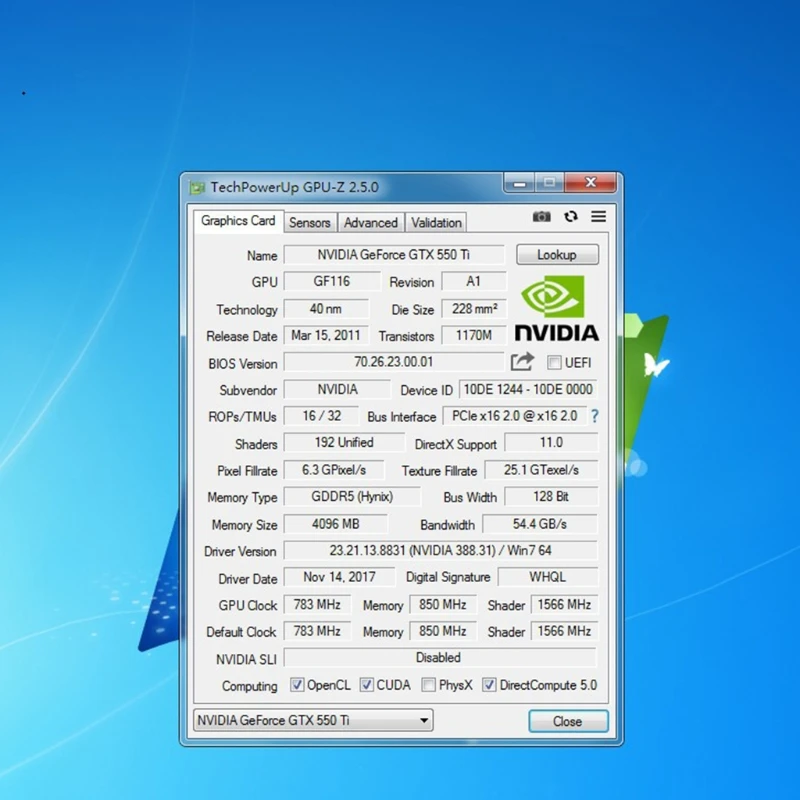
Task: Toggle the OpenCL checkbox
Action: point(297,685)
